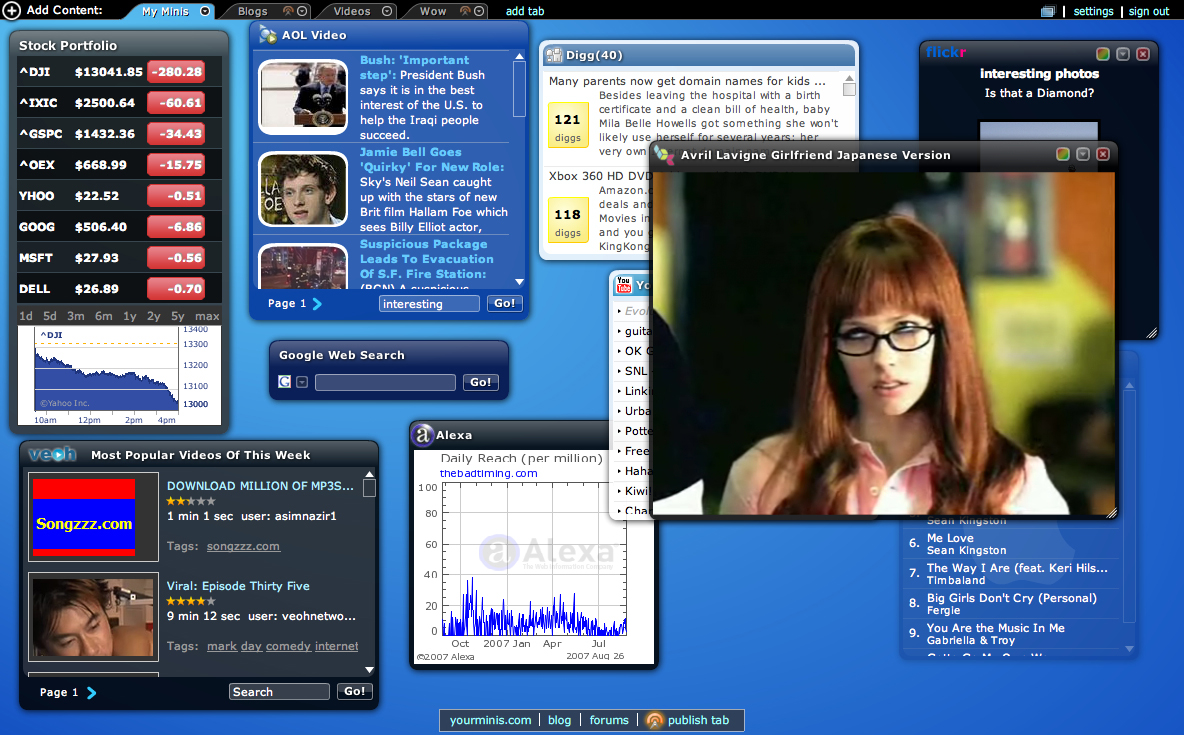Switch to the Videos tab
Image resolution: width=1184 pixels, height=735 pixels.
click(352, 11)
